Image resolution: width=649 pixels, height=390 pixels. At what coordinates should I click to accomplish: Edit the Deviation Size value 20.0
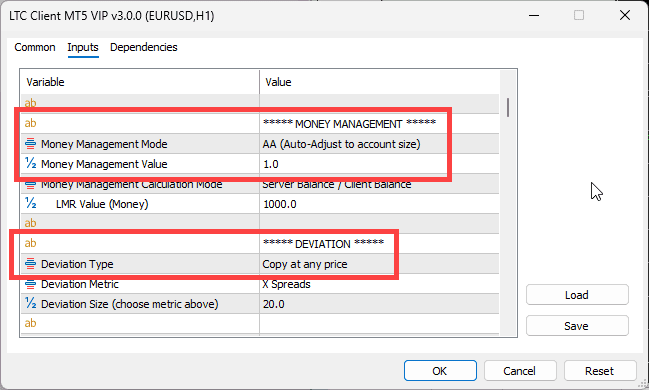point(379,304)
